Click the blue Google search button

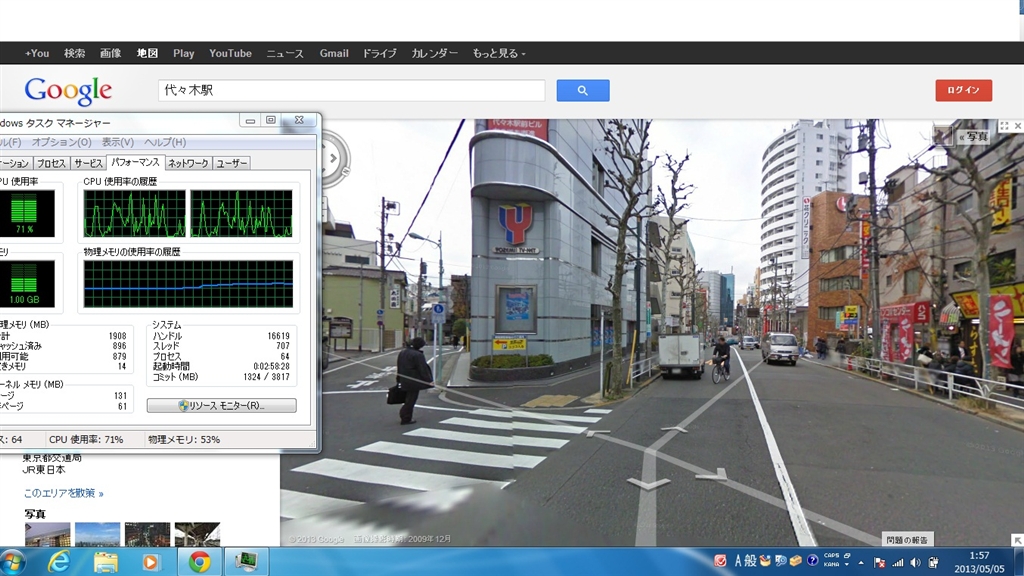coord(583,90)
